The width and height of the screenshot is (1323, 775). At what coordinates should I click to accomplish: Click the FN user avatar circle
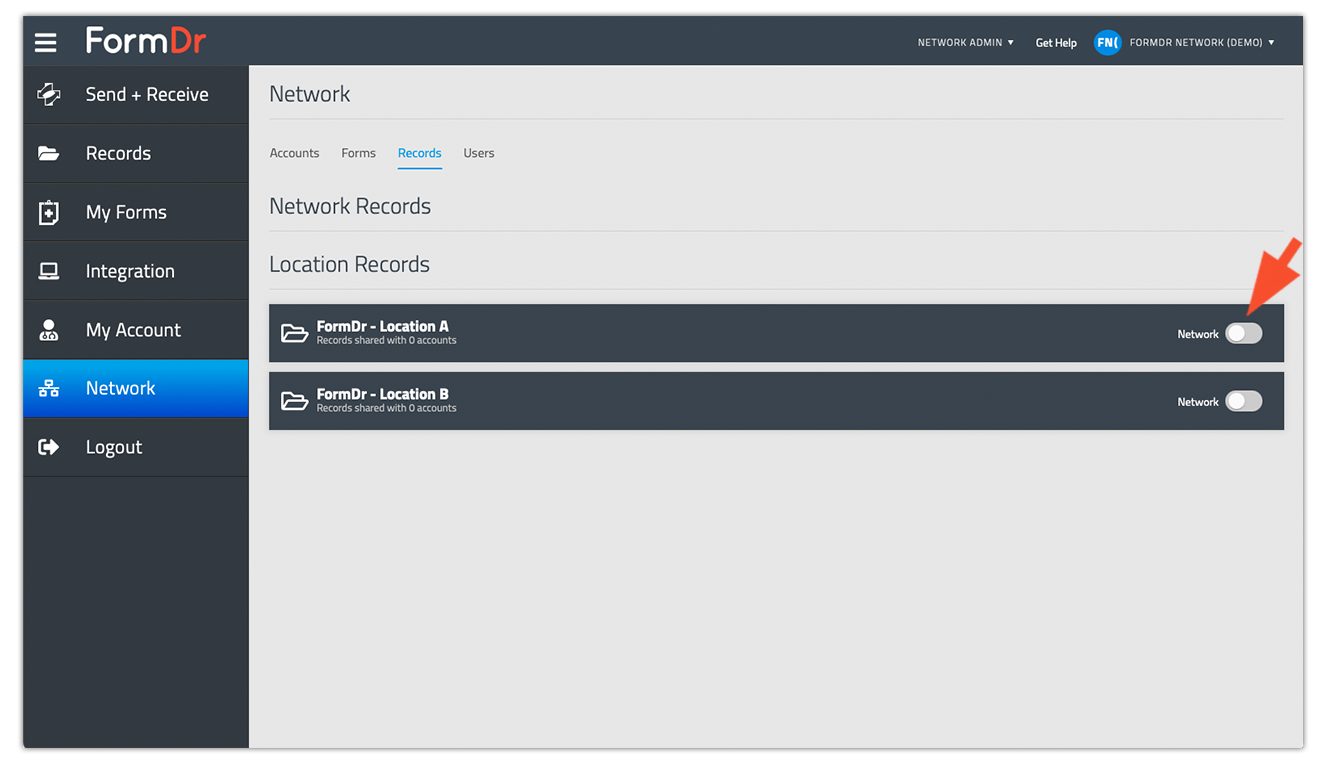click(x=1107, y=43)
